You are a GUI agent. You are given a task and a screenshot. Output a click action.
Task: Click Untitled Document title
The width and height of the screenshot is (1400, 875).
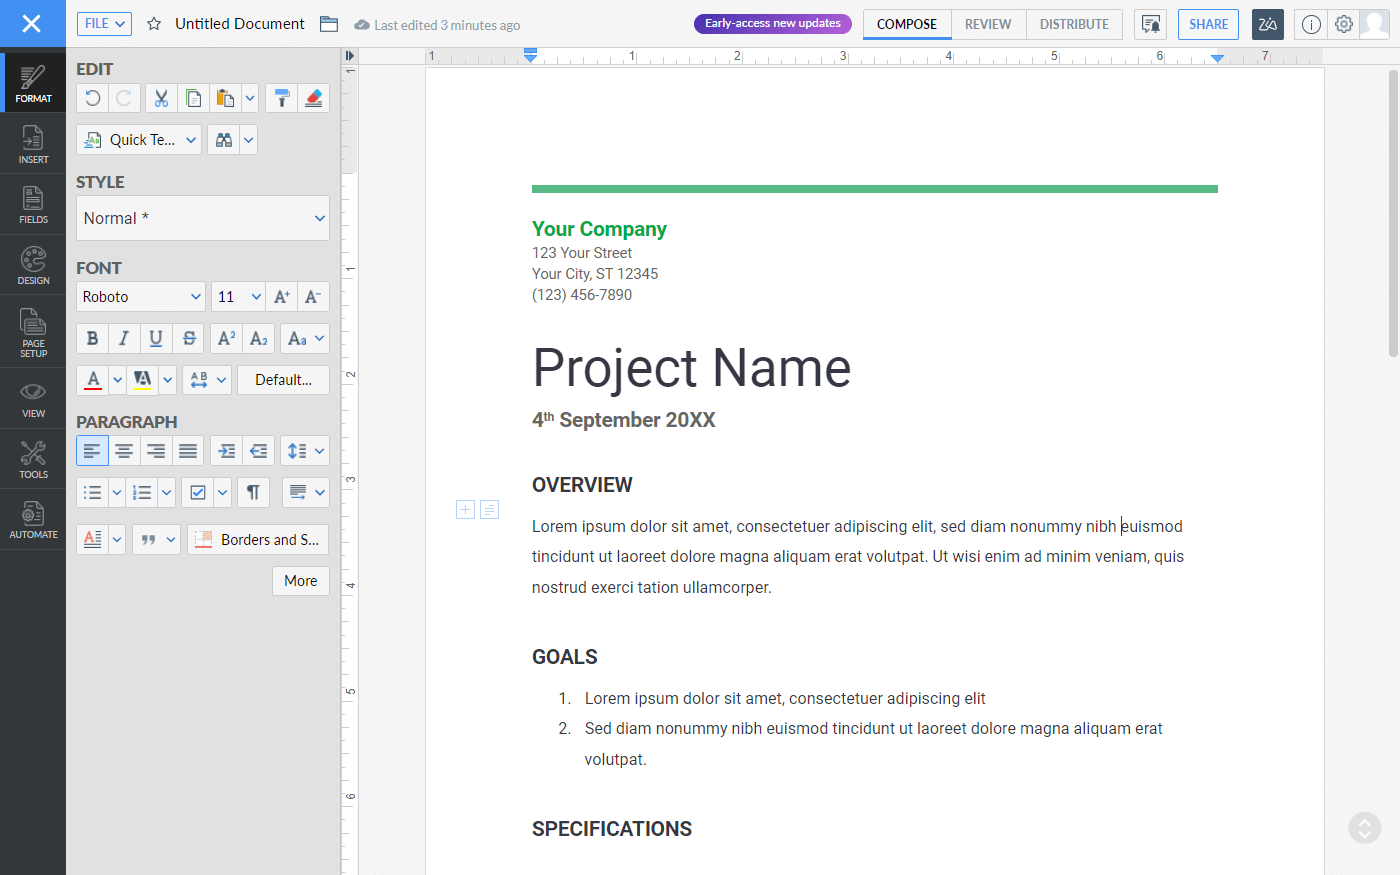point(240,24)
